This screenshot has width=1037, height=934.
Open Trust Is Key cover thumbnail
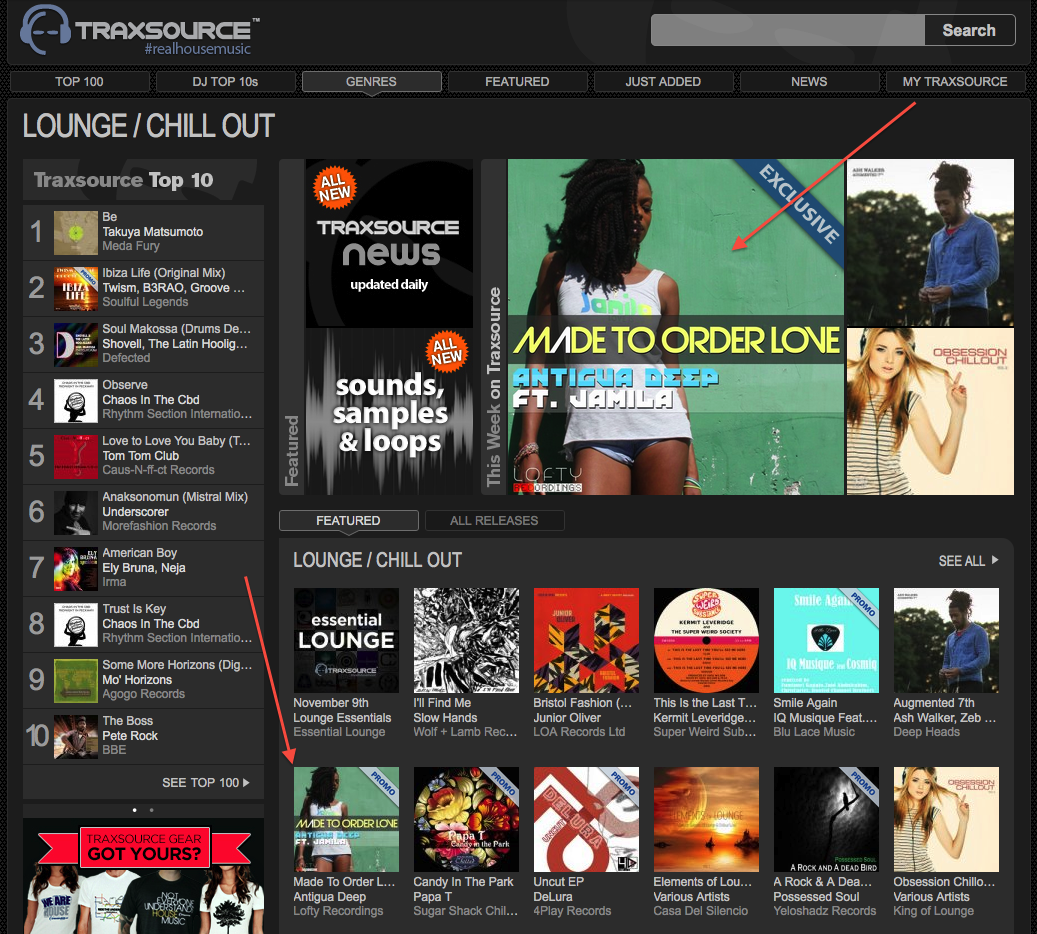tap(76, 625)
